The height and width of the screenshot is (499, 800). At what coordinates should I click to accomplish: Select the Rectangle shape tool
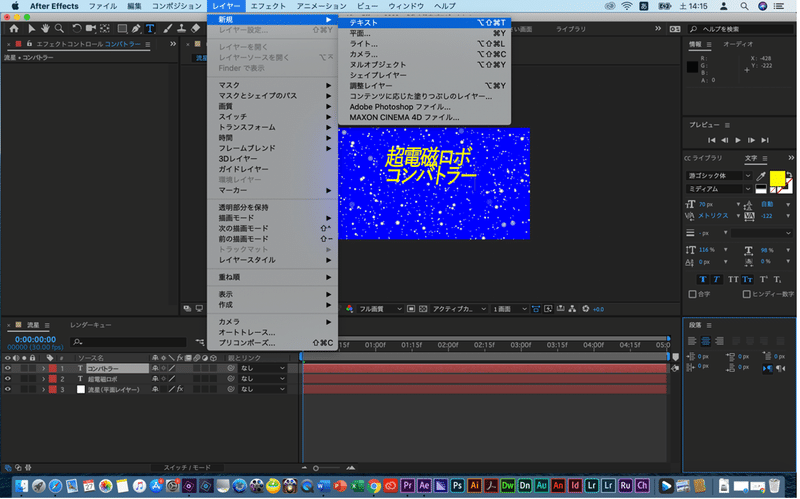tap(122, 29)
